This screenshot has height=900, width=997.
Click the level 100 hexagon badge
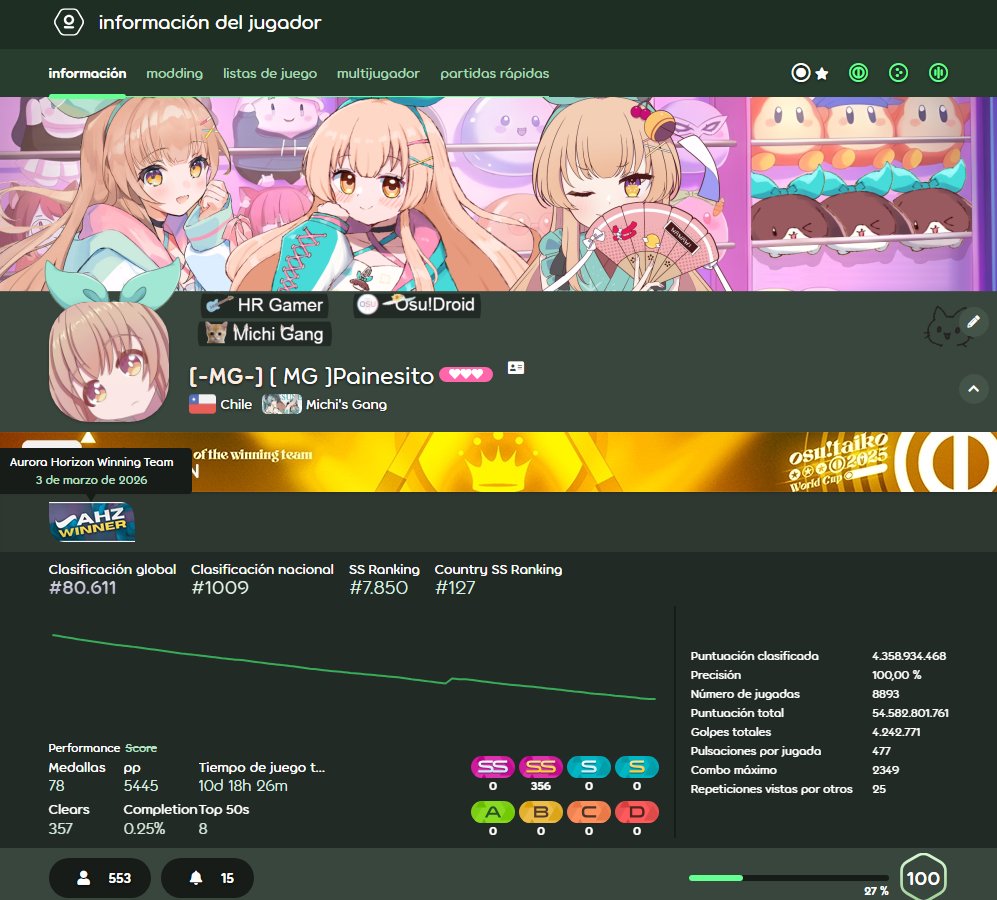(x=923, y=878)
